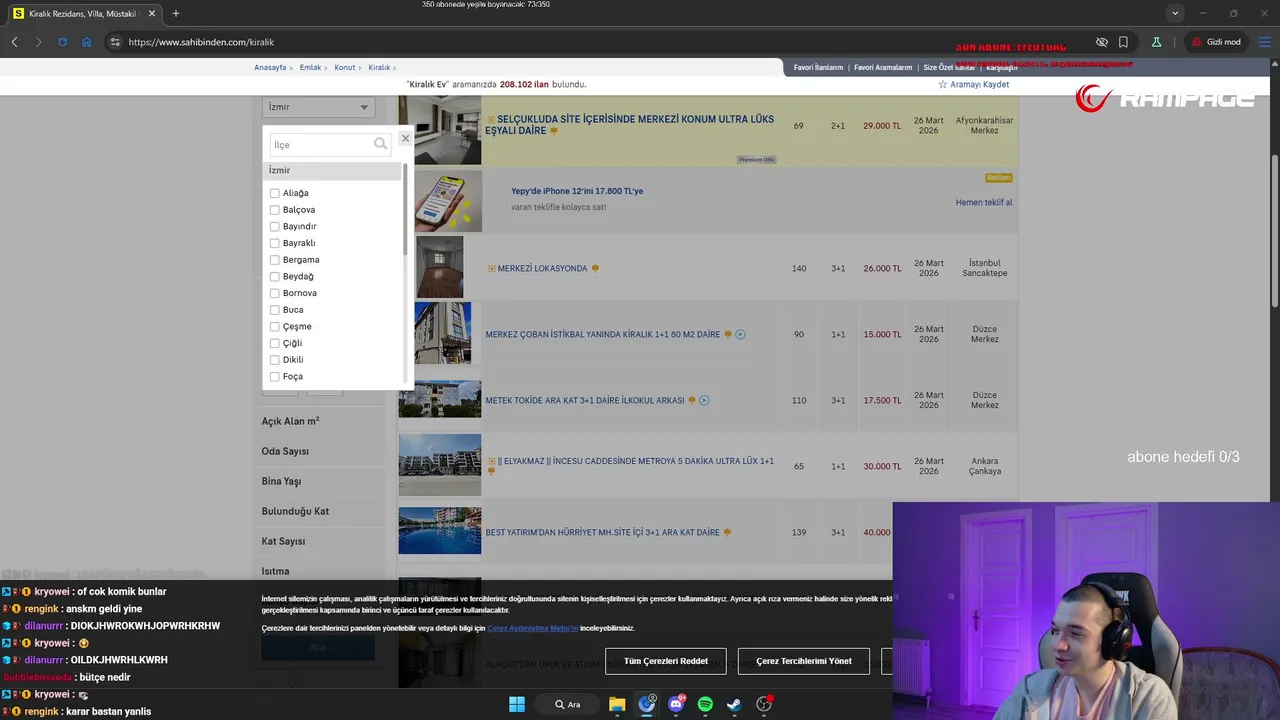Image resolution: width=1280 pixels, height=720 pixels.
Task: Play video icon on MERKEZ ÇOBAN İSTİKBAL listing
Action: click(740, 334)
